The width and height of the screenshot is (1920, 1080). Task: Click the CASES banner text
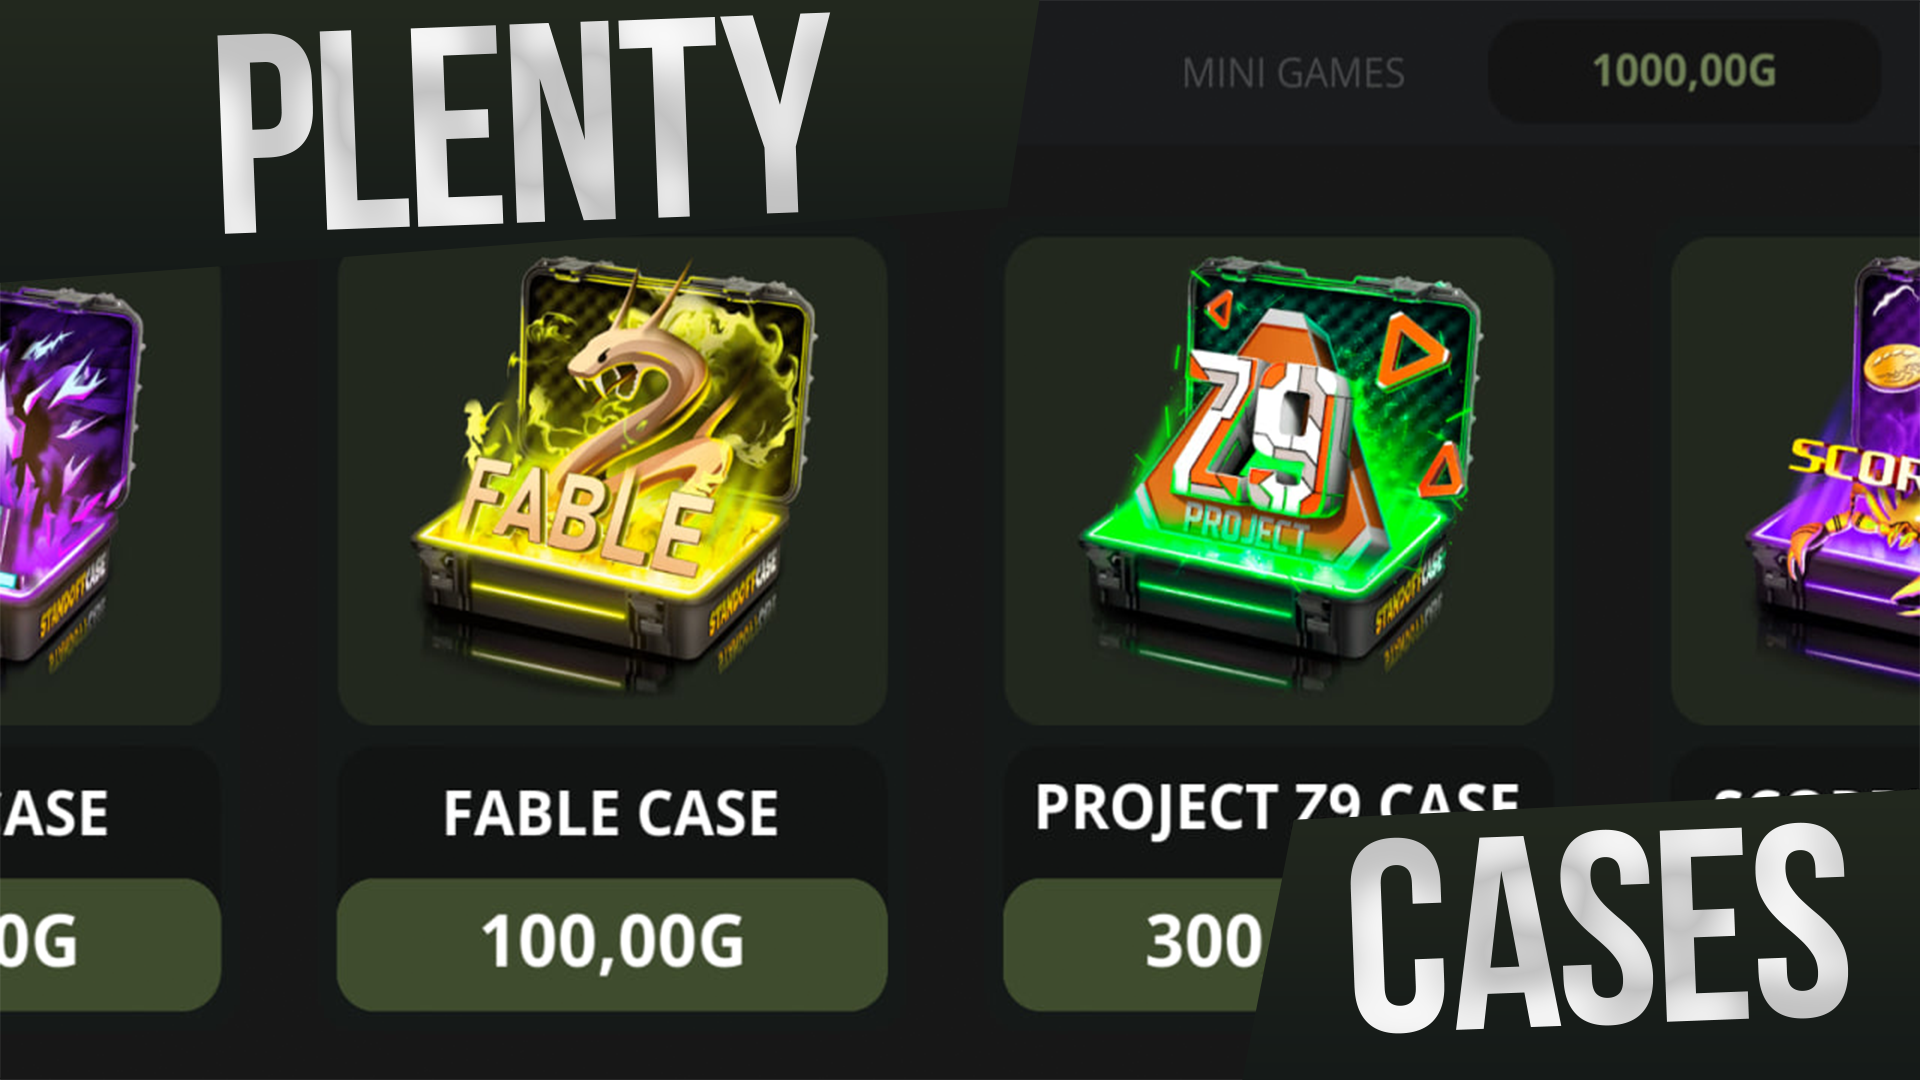(1598, 928)
